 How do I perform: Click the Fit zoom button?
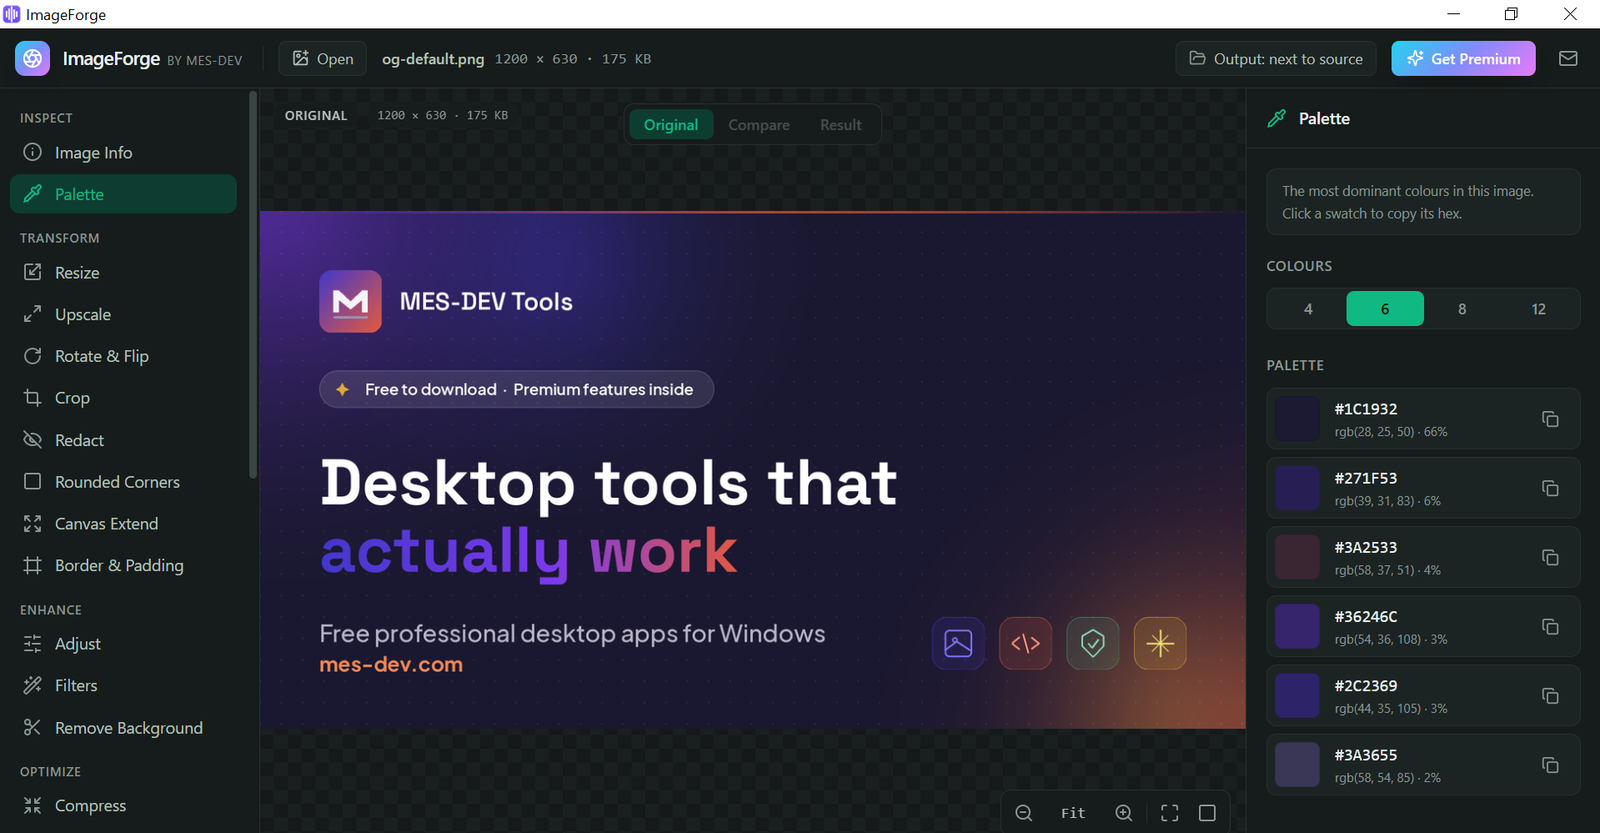pyautogui.click(x=1073, y=813)
